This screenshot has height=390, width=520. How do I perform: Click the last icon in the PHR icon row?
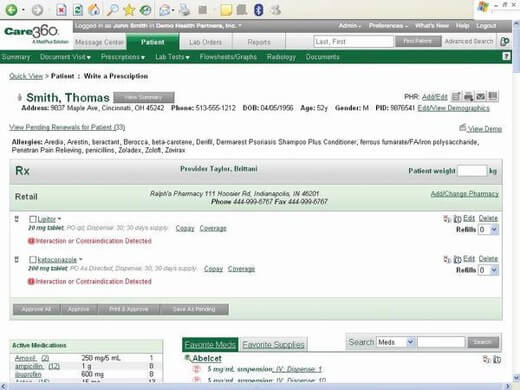point(493,96)
